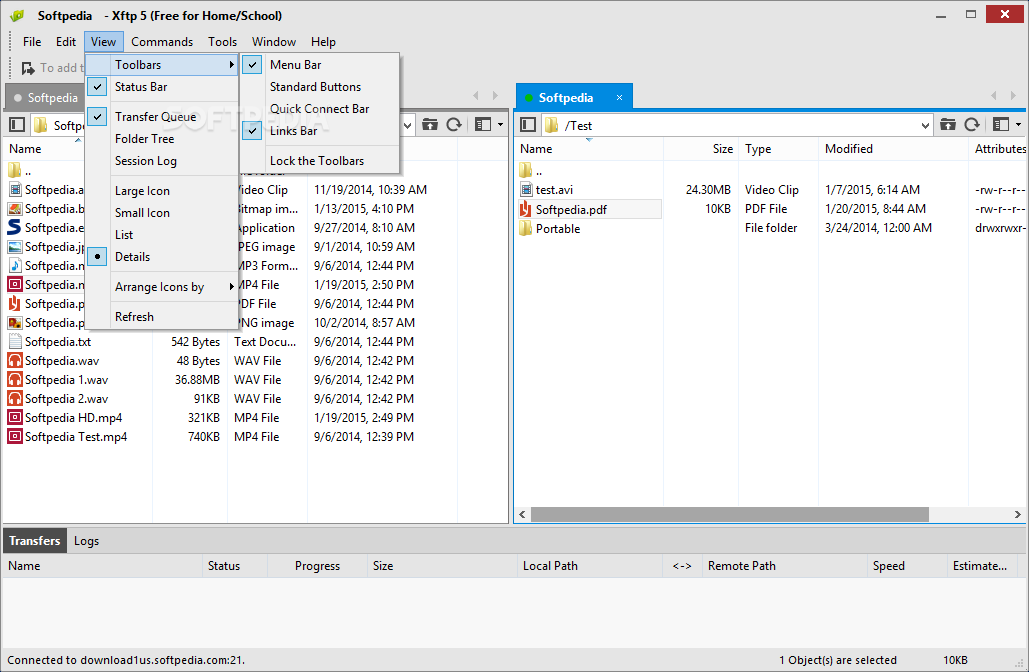This screenshot has width=1029, height=672.
Task: Click the test.avi file icon
Action: 526,190
